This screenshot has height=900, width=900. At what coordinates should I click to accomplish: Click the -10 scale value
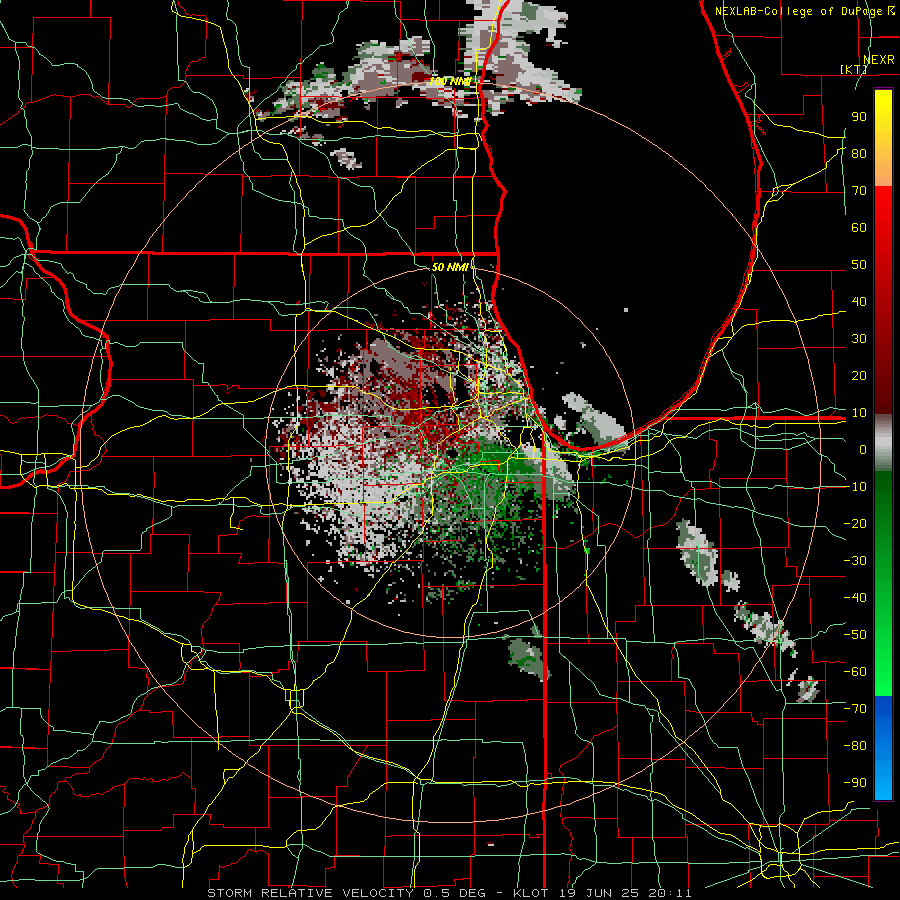coord(855,487)
